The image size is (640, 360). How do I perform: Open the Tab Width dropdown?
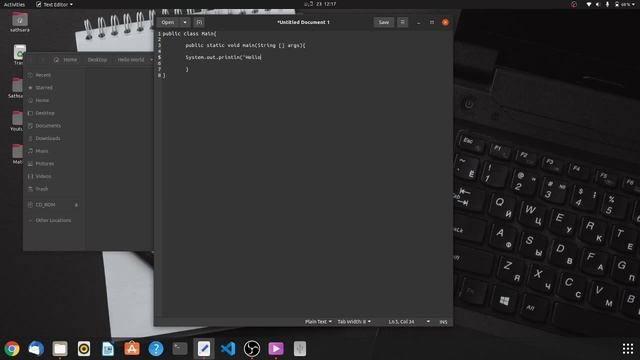point(354,322)
